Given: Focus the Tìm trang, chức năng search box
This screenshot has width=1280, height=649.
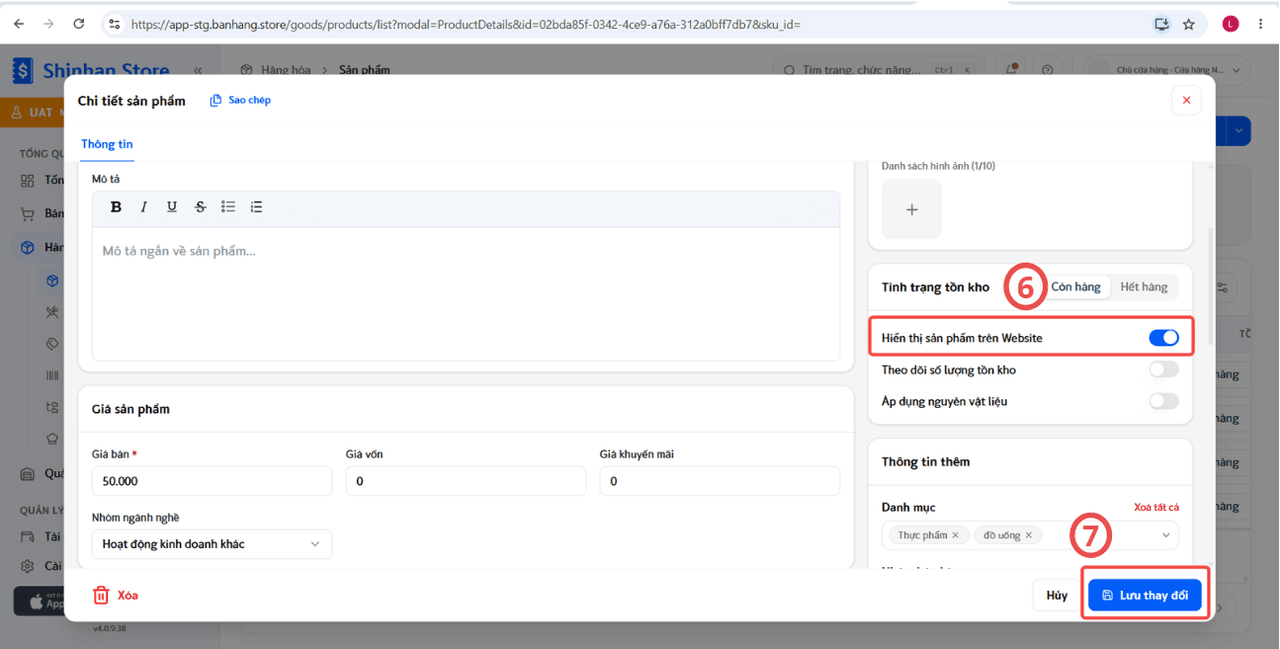Looking at the screenshot, I should tap(880, 70).
